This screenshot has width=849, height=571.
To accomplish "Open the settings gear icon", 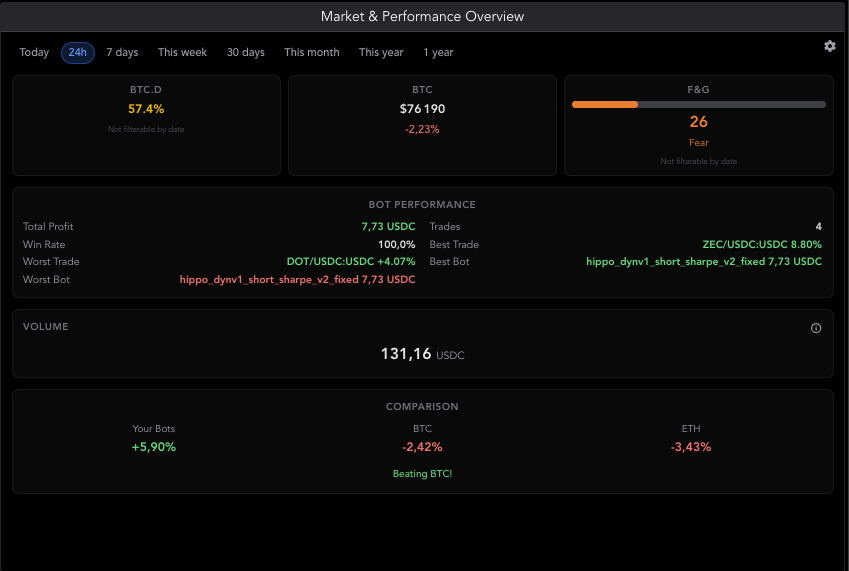I will pos(830,46).
